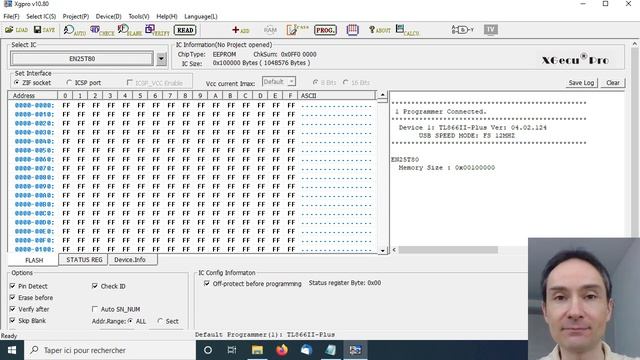The width and height of the screenshot is (640, 360).
Task: Open the ABOUT toolbar icon
Action: pyautogui.click(x=380, y=30)
